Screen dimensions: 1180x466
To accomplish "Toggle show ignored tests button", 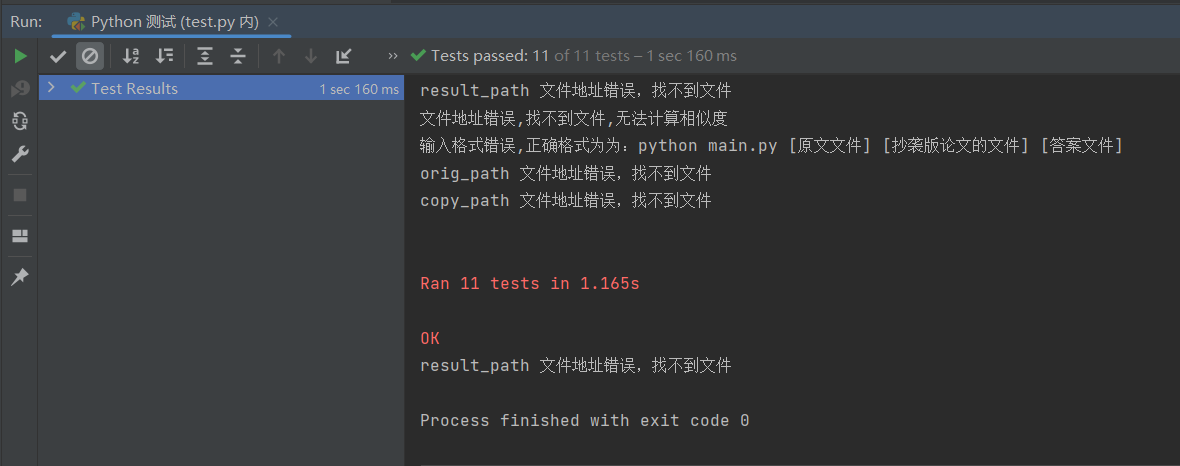I will click(90, 56).
